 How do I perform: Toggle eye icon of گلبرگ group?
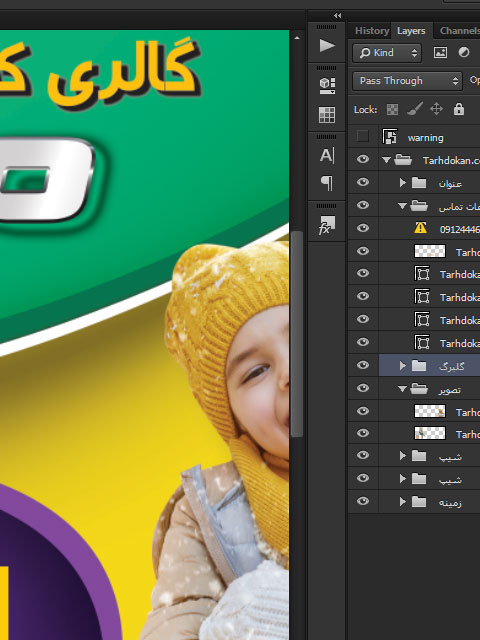(x=363, y=365)
